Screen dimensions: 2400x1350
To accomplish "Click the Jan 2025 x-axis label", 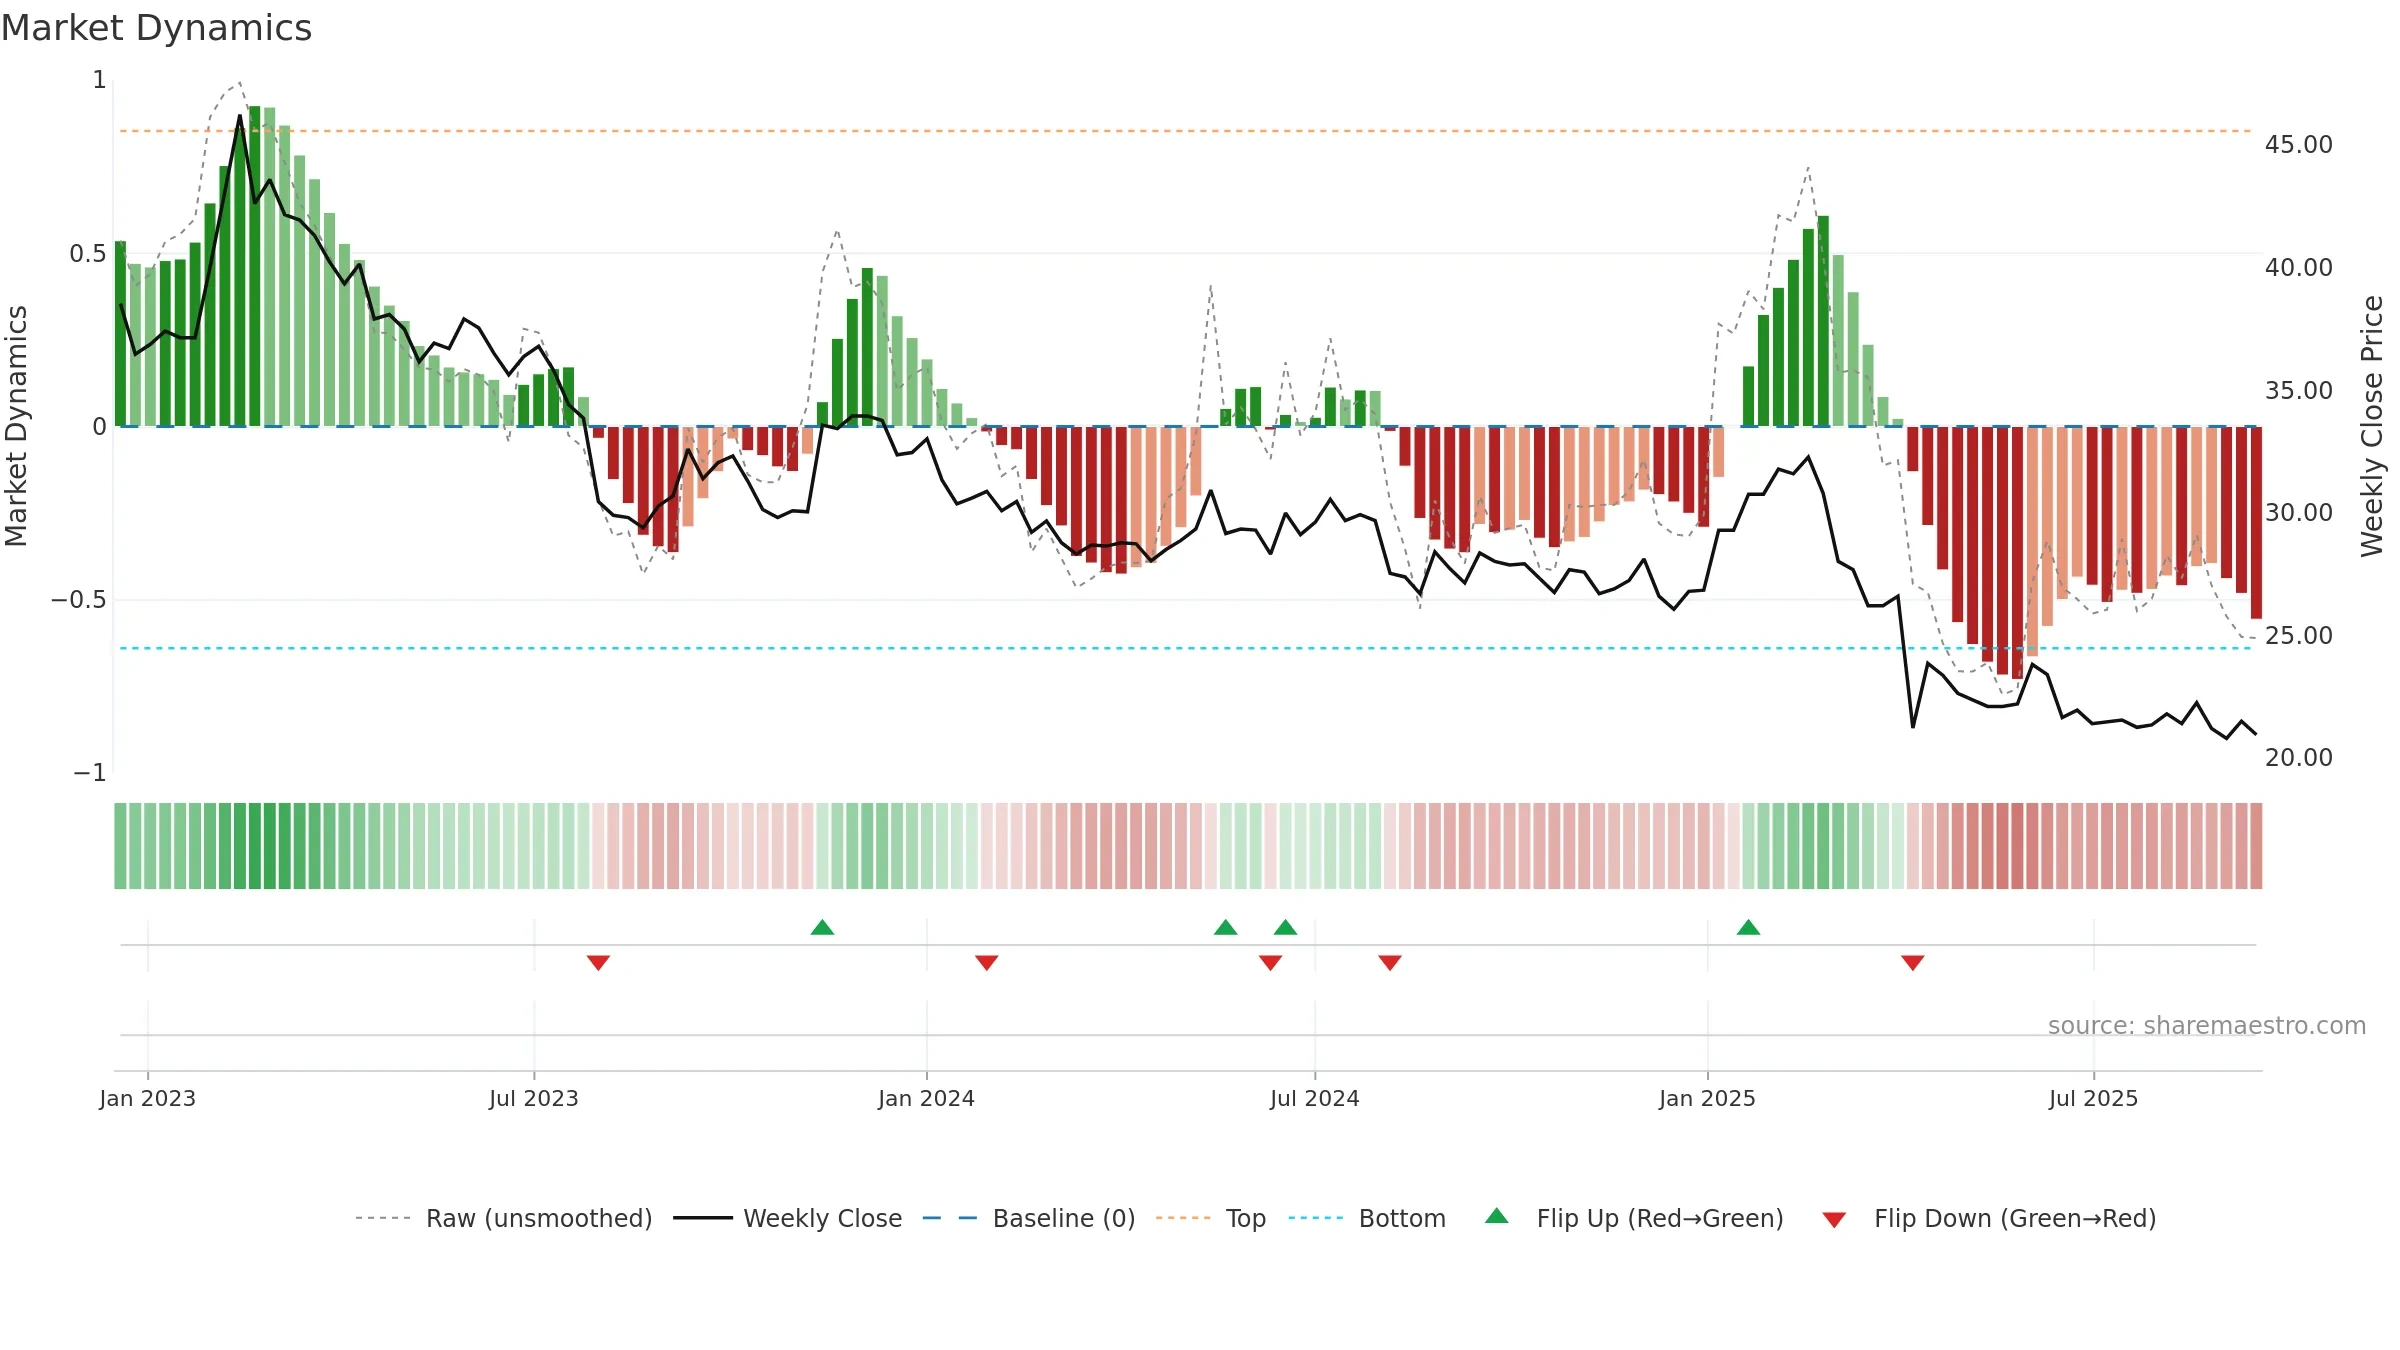I will (x=1707, y=1098).
